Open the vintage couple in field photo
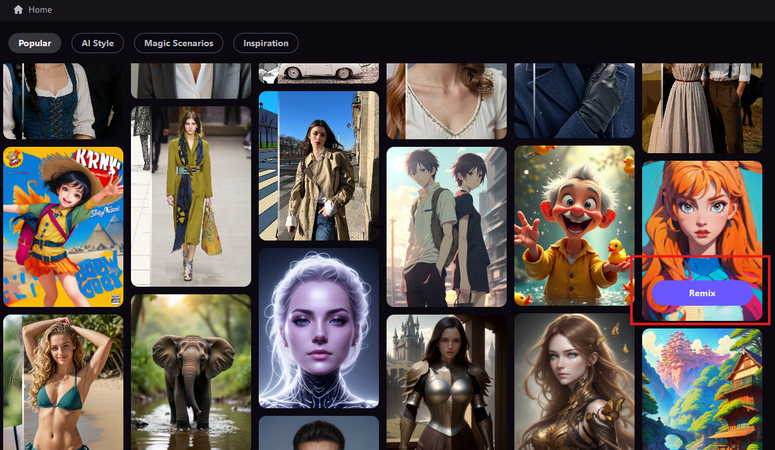The height and width of the screenshot is (450, 775). pyautogui.click(x=702, y=108)
